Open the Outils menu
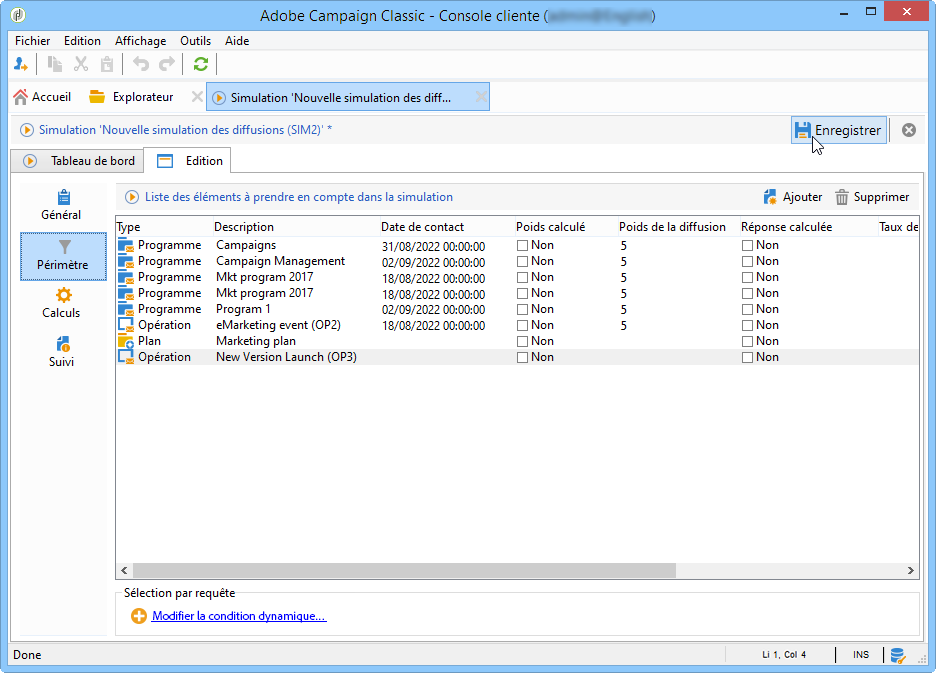Image resolution: width=950 pixels, height=693 pixels. click(195, 41)
